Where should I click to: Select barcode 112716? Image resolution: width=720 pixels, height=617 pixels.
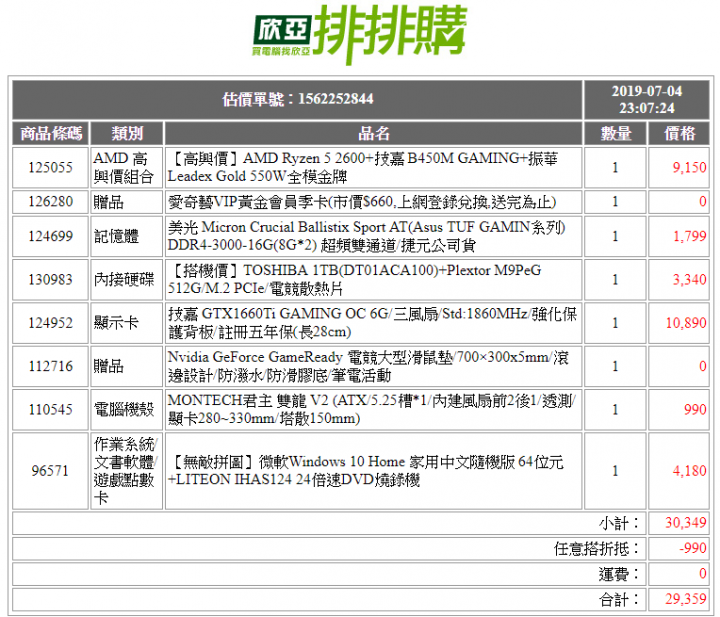click(51, 366)
